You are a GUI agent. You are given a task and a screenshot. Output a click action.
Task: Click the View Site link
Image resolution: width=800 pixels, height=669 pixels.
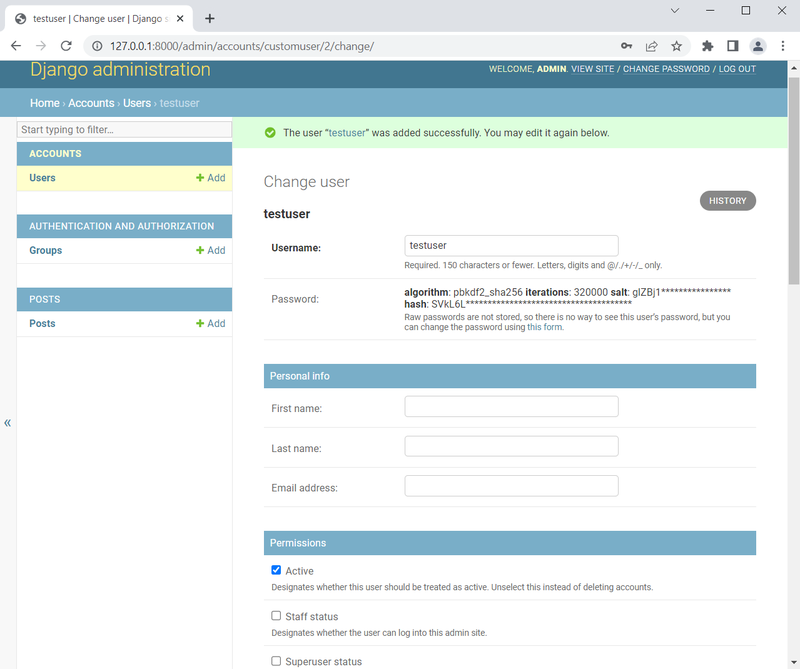tap(593, 69)
